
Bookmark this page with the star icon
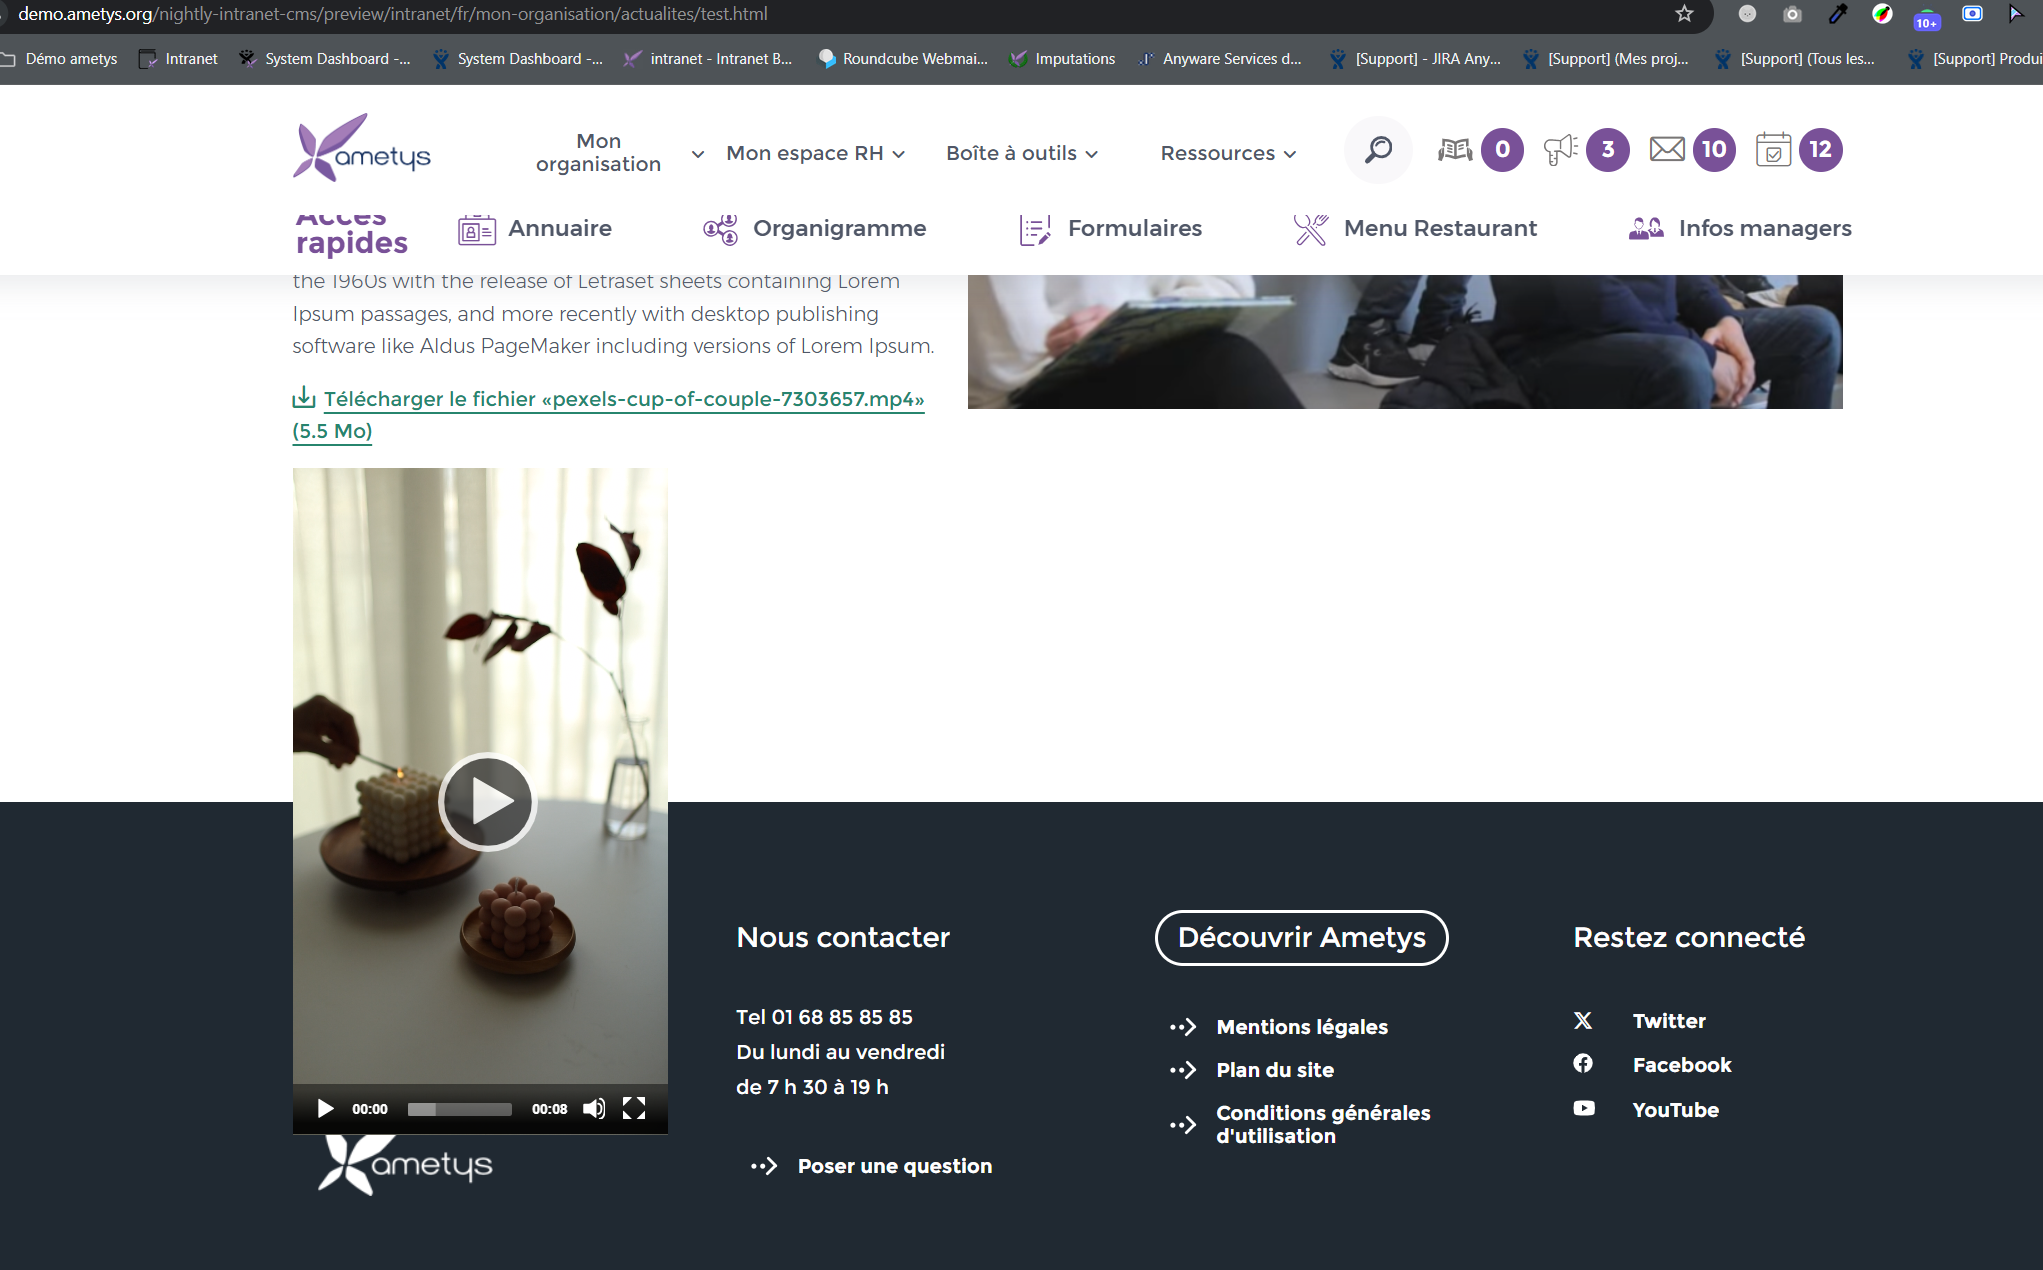[1684, 14]
